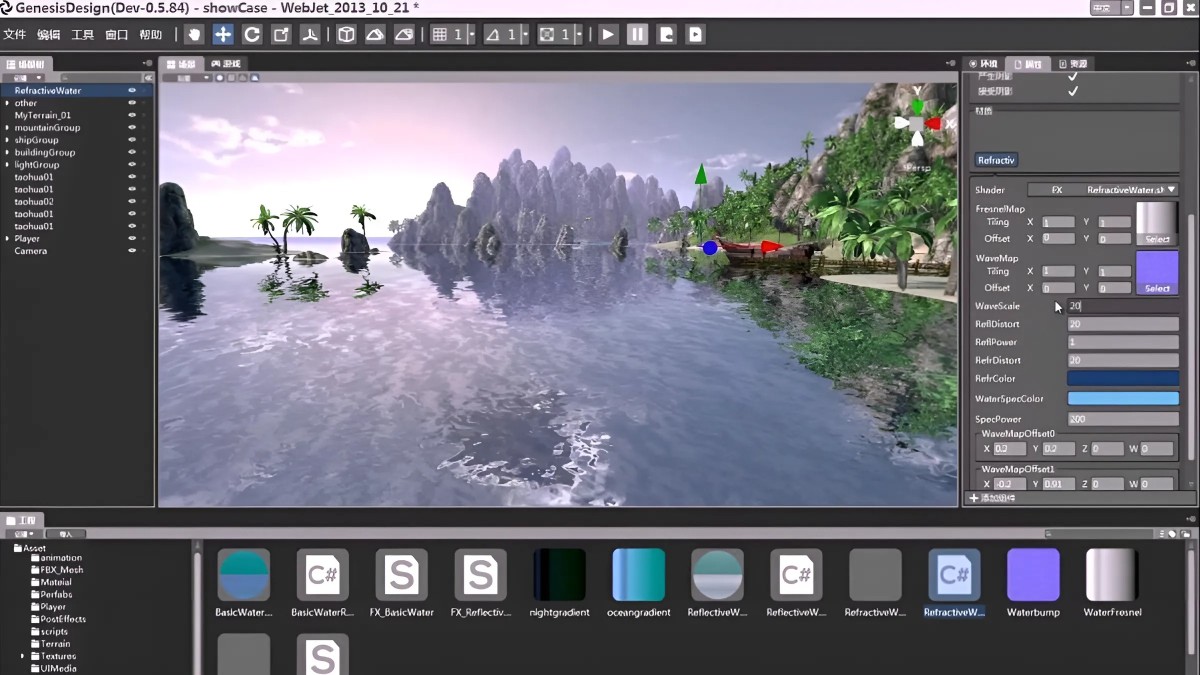1200x675 pixels.
Task: Click the Refractiv material button
Action: [996, 160]
